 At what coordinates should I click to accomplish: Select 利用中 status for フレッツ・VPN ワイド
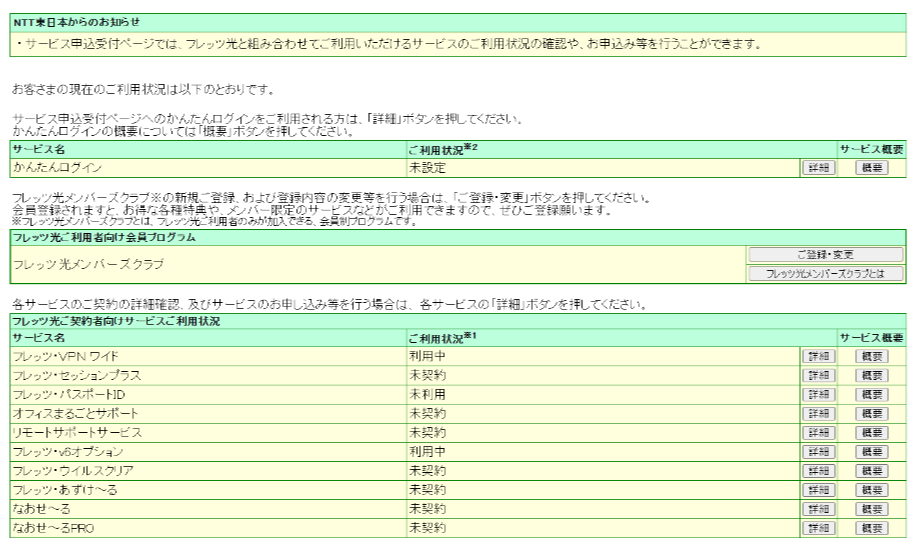(428, 357)
